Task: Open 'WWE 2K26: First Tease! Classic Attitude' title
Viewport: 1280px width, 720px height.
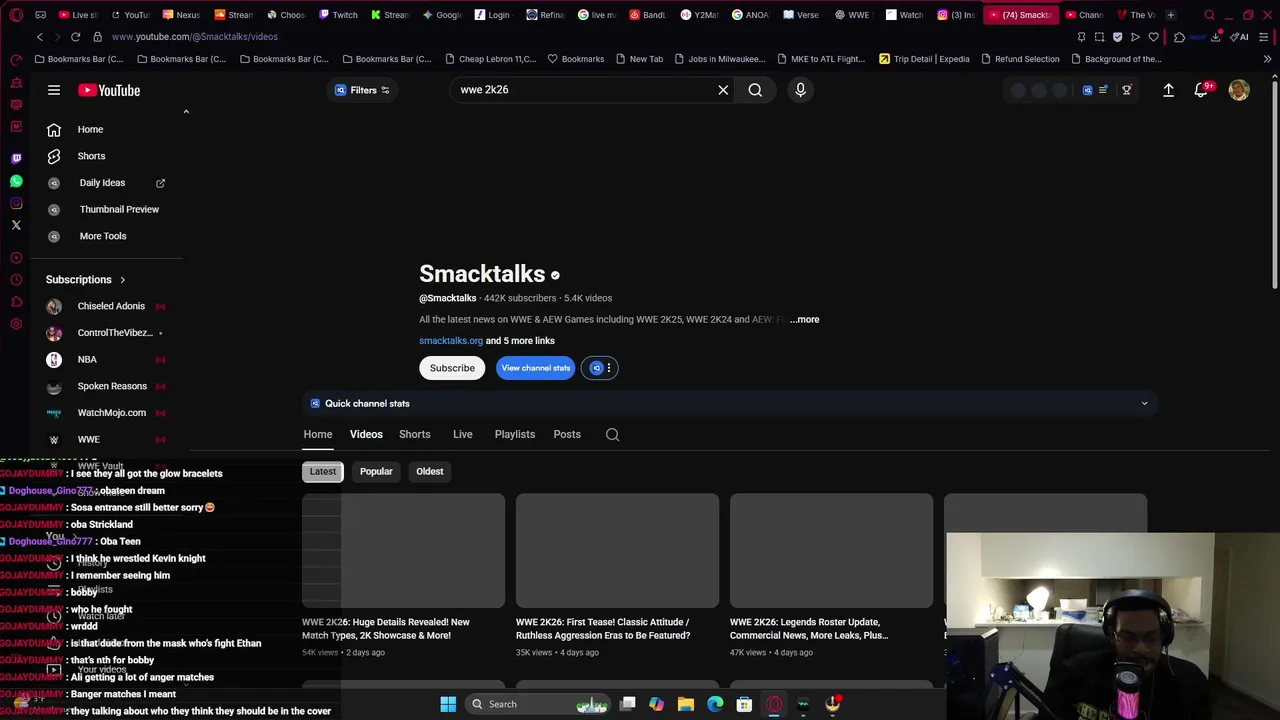Action: pos(603,629)
